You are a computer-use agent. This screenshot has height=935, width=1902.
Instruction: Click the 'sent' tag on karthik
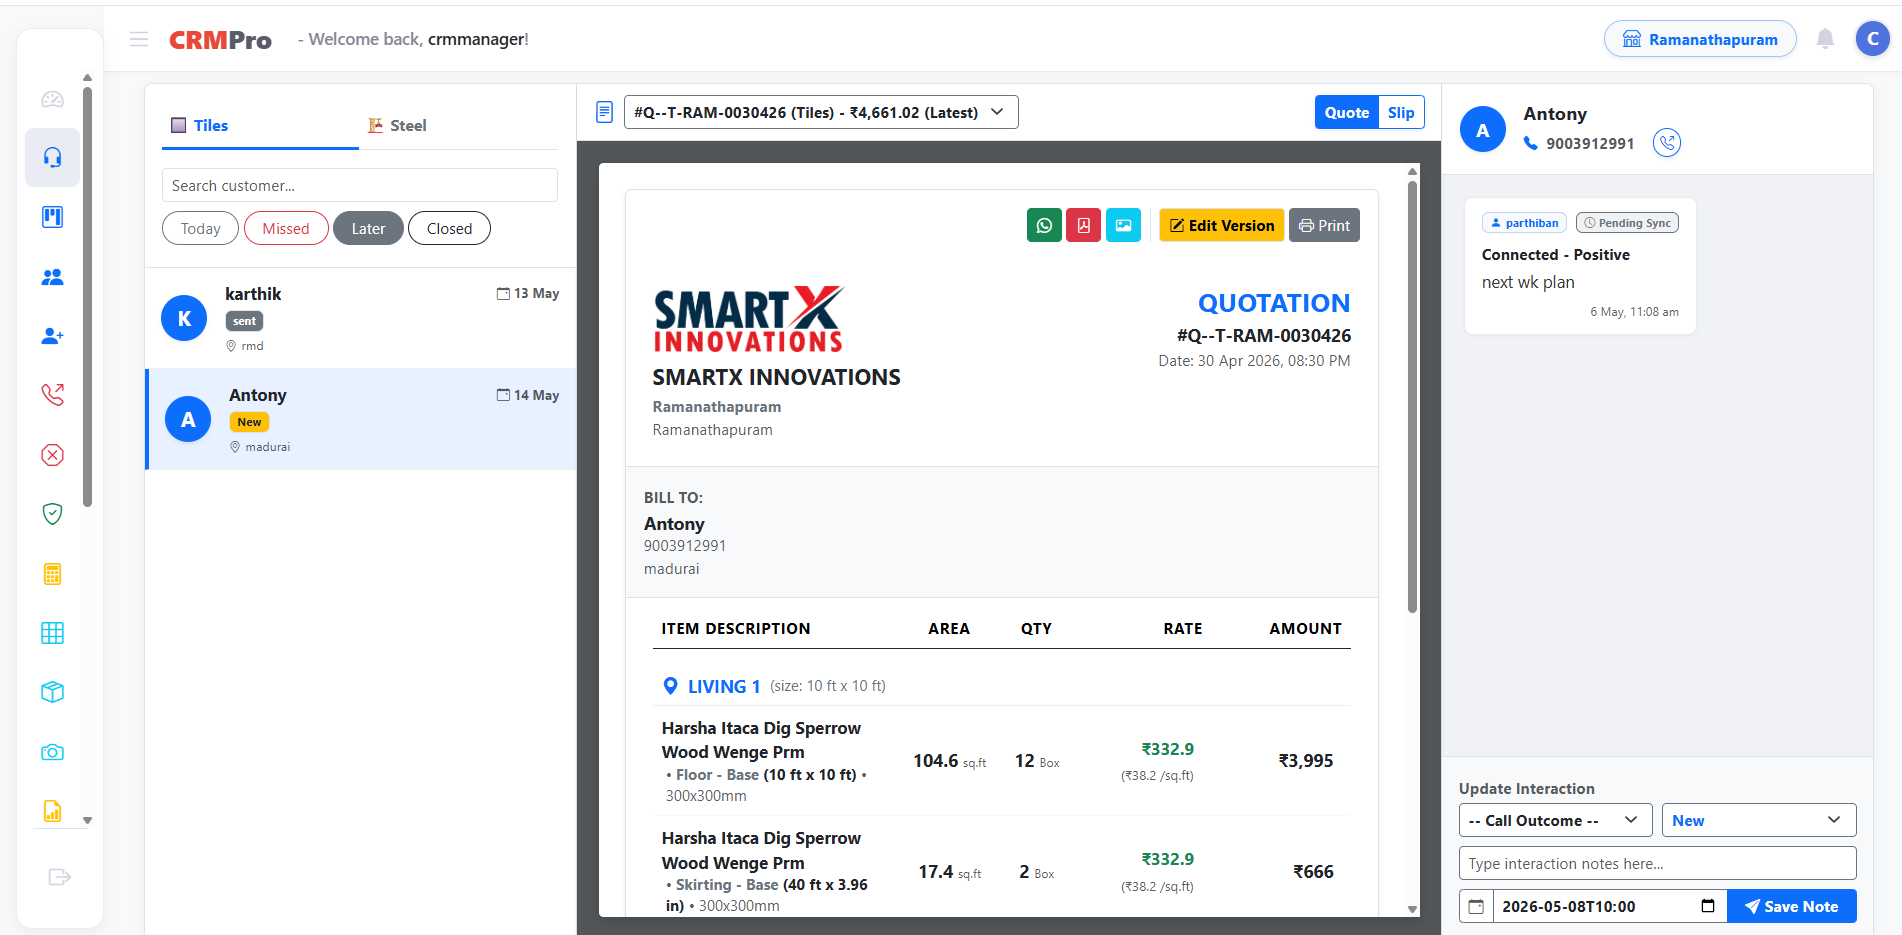click(x=244, y=321)
